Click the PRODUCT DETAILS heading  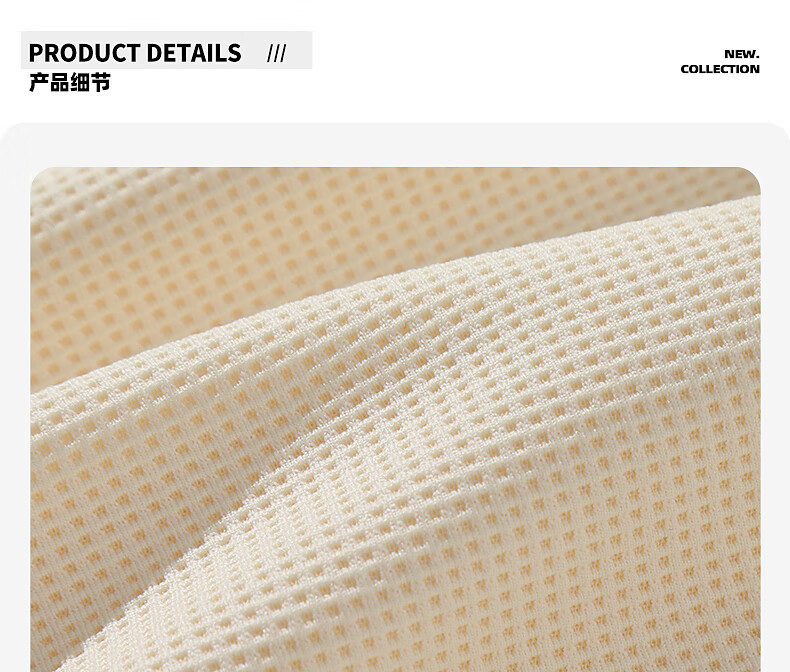(135, 53)
